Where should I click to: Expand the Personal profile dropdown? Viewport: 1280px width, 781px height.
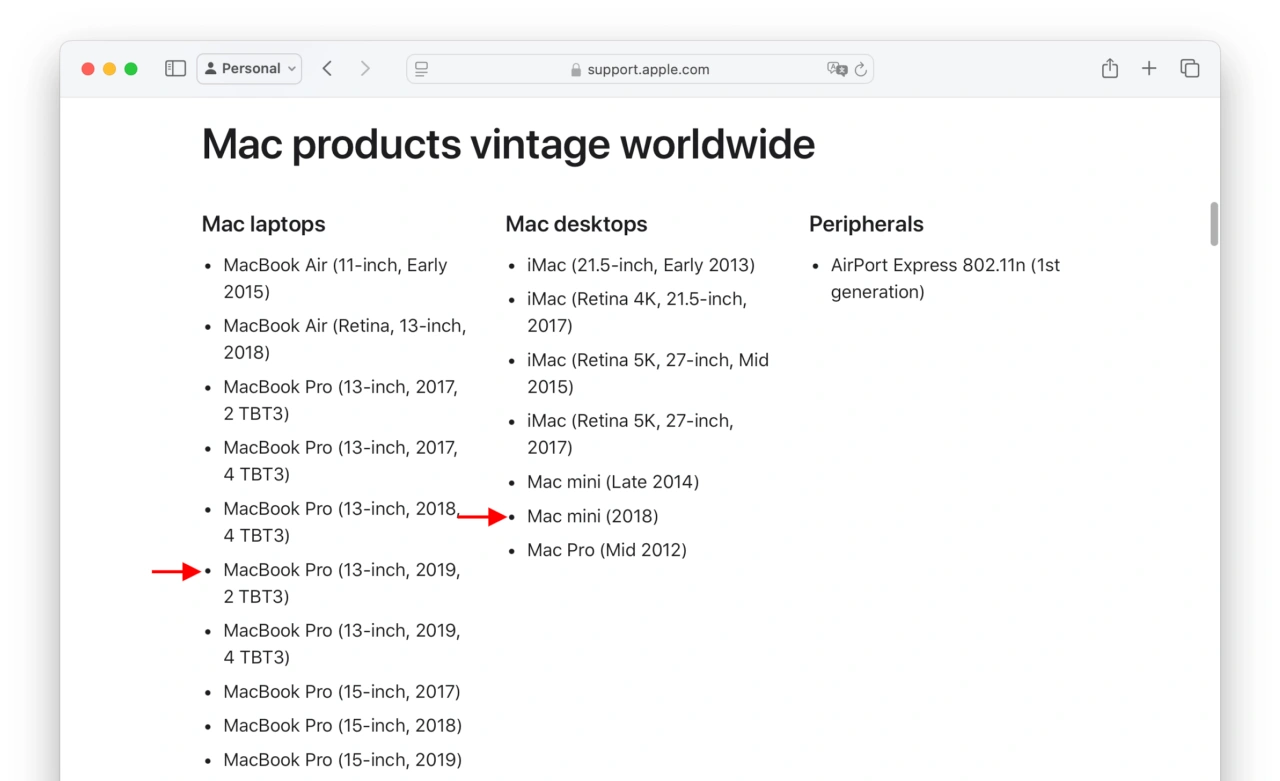point(250,69)
